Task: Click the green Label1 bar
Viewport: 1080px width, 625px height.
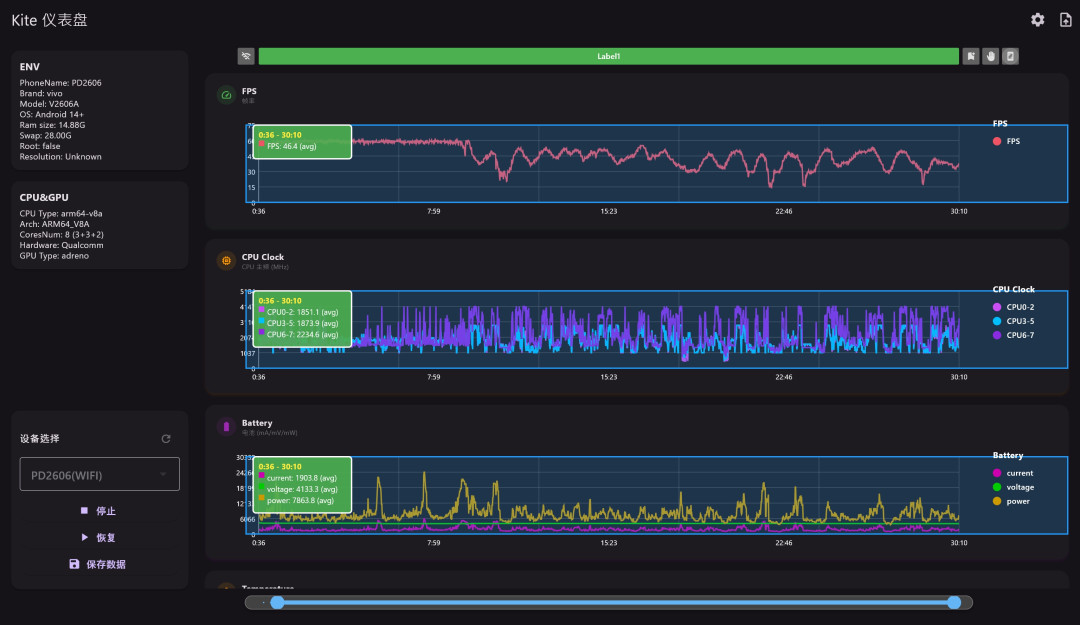Action: point(609,57)
